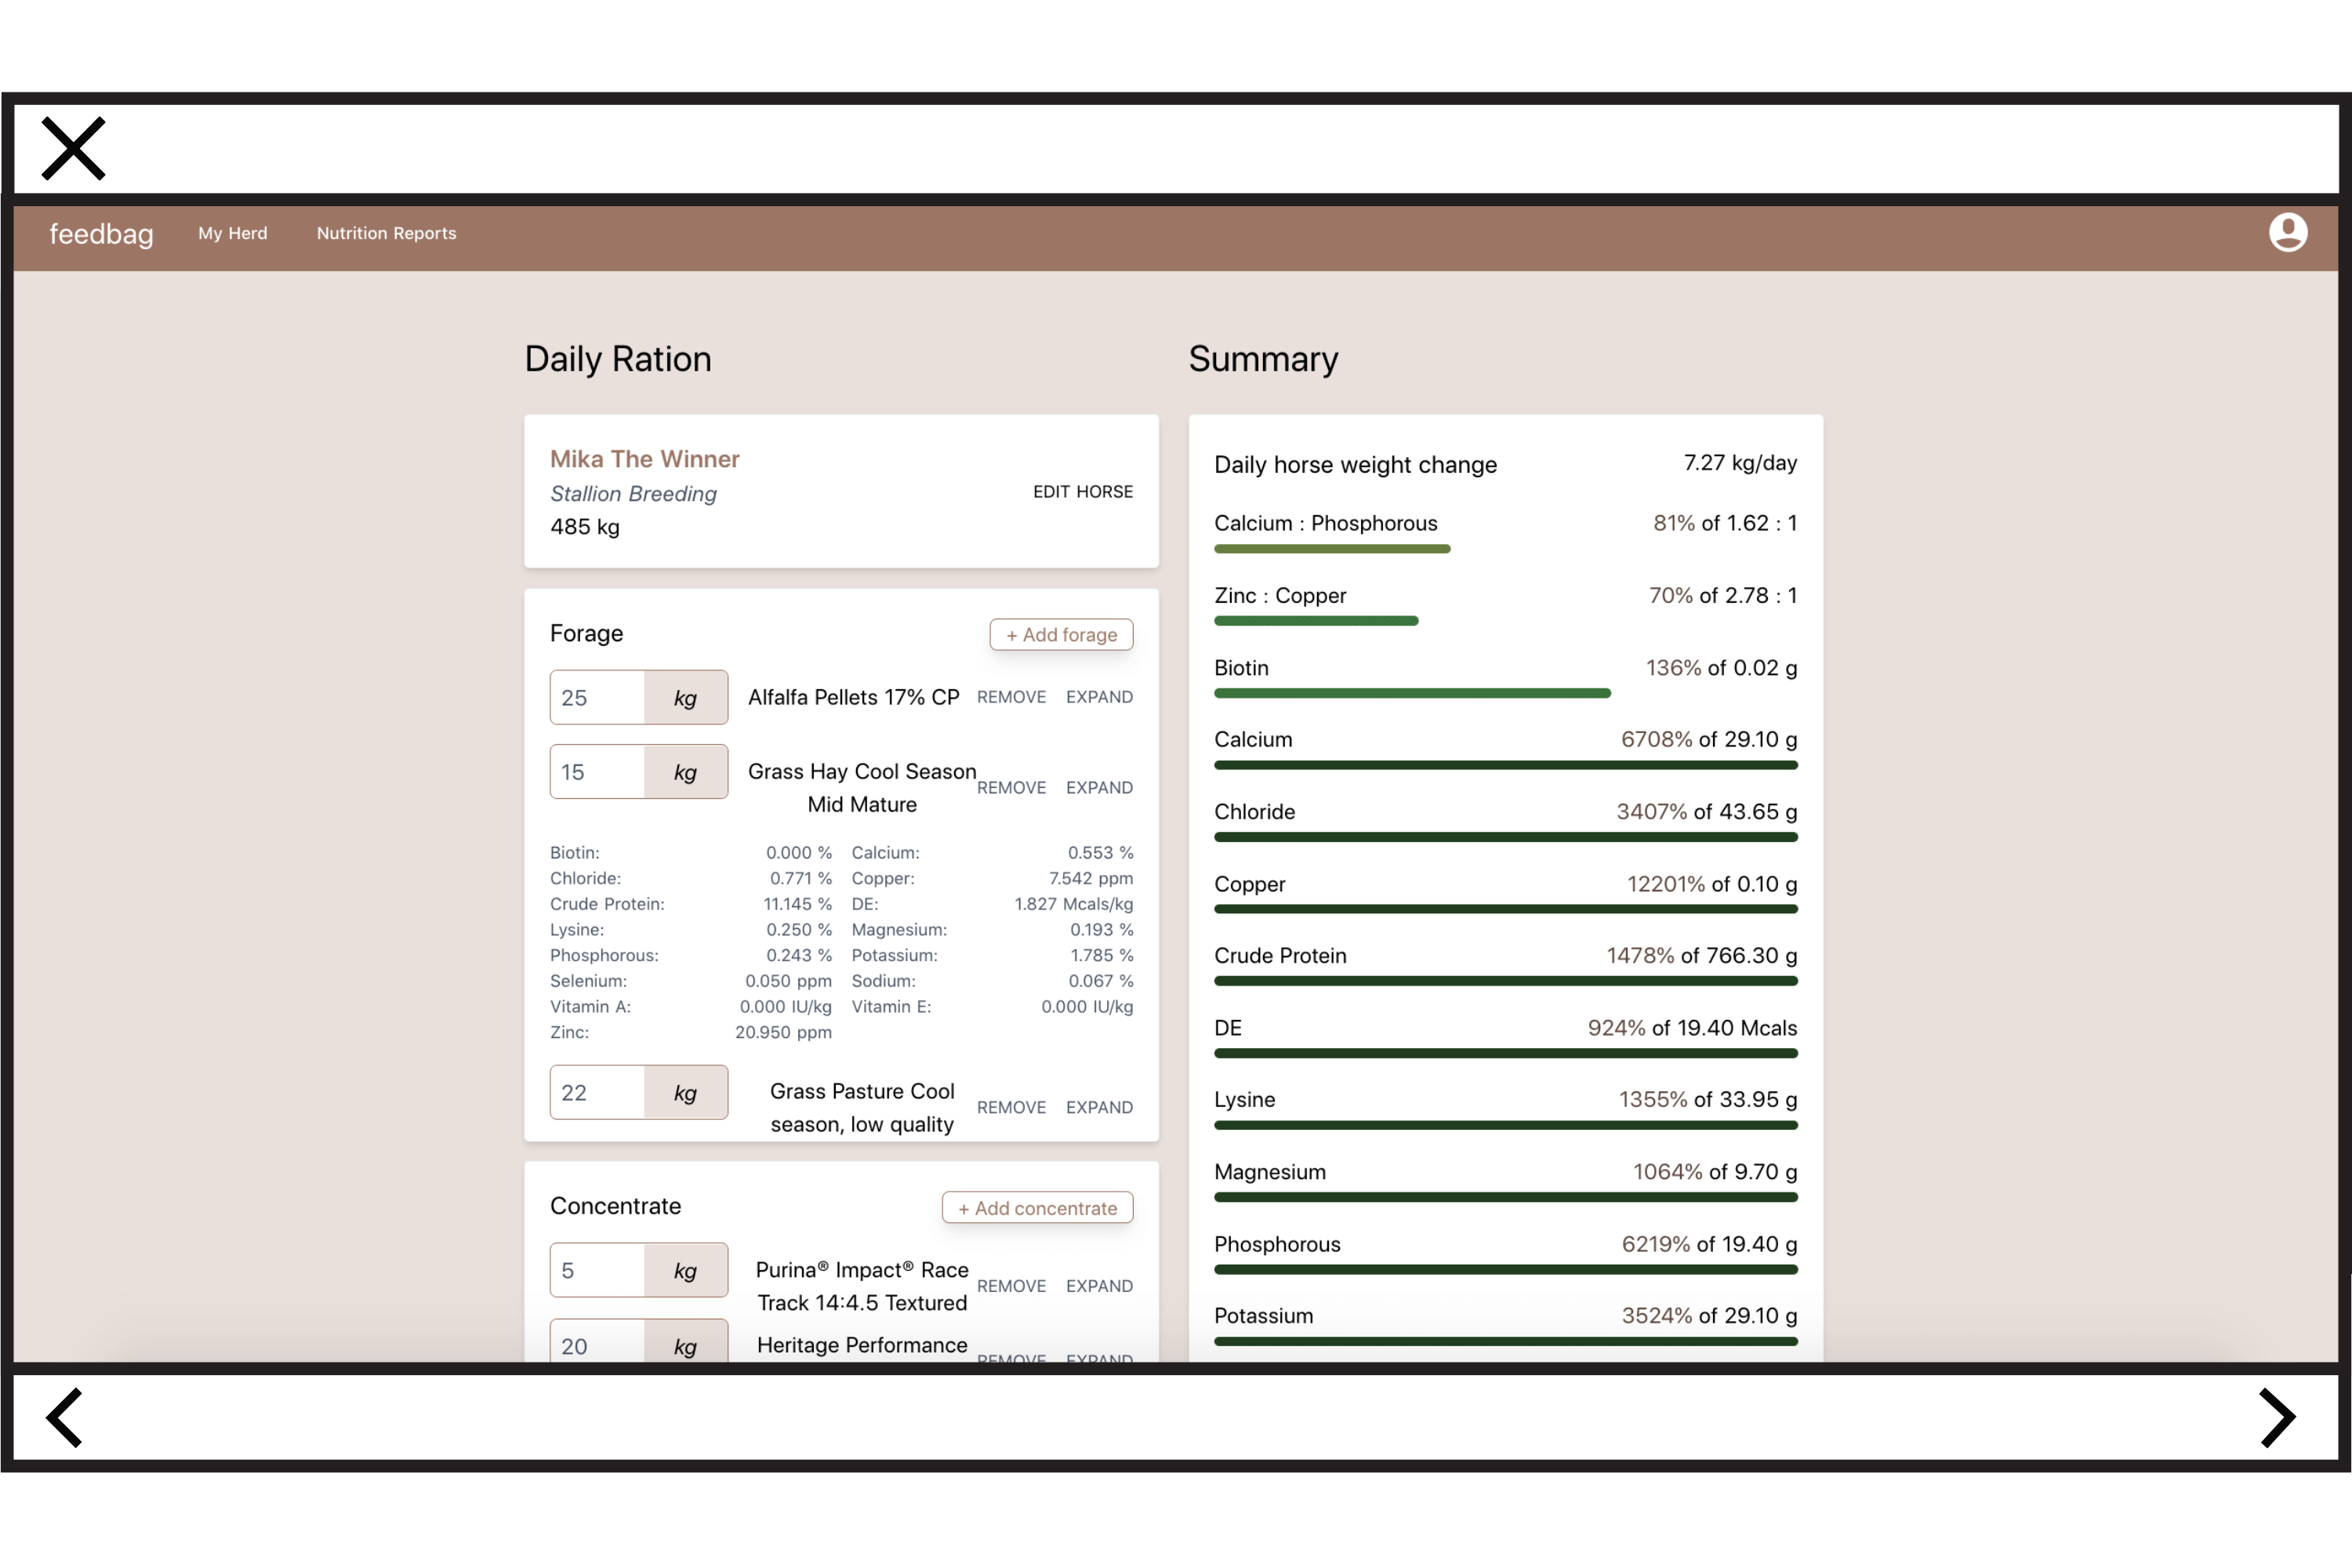Viewport: 2352px width, 1568px height.
Task: Expand Grass Pasture Cool season details
Action: pyautogui.click(x=1098, y=1108)
